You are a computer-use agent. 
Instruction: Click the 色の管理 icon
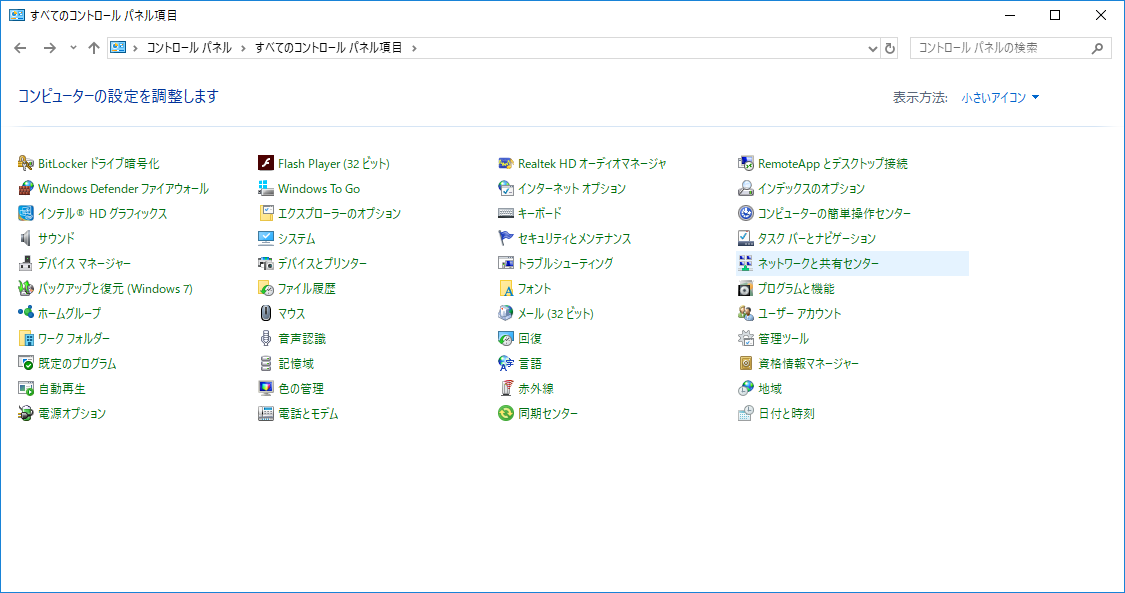point(266,389)
